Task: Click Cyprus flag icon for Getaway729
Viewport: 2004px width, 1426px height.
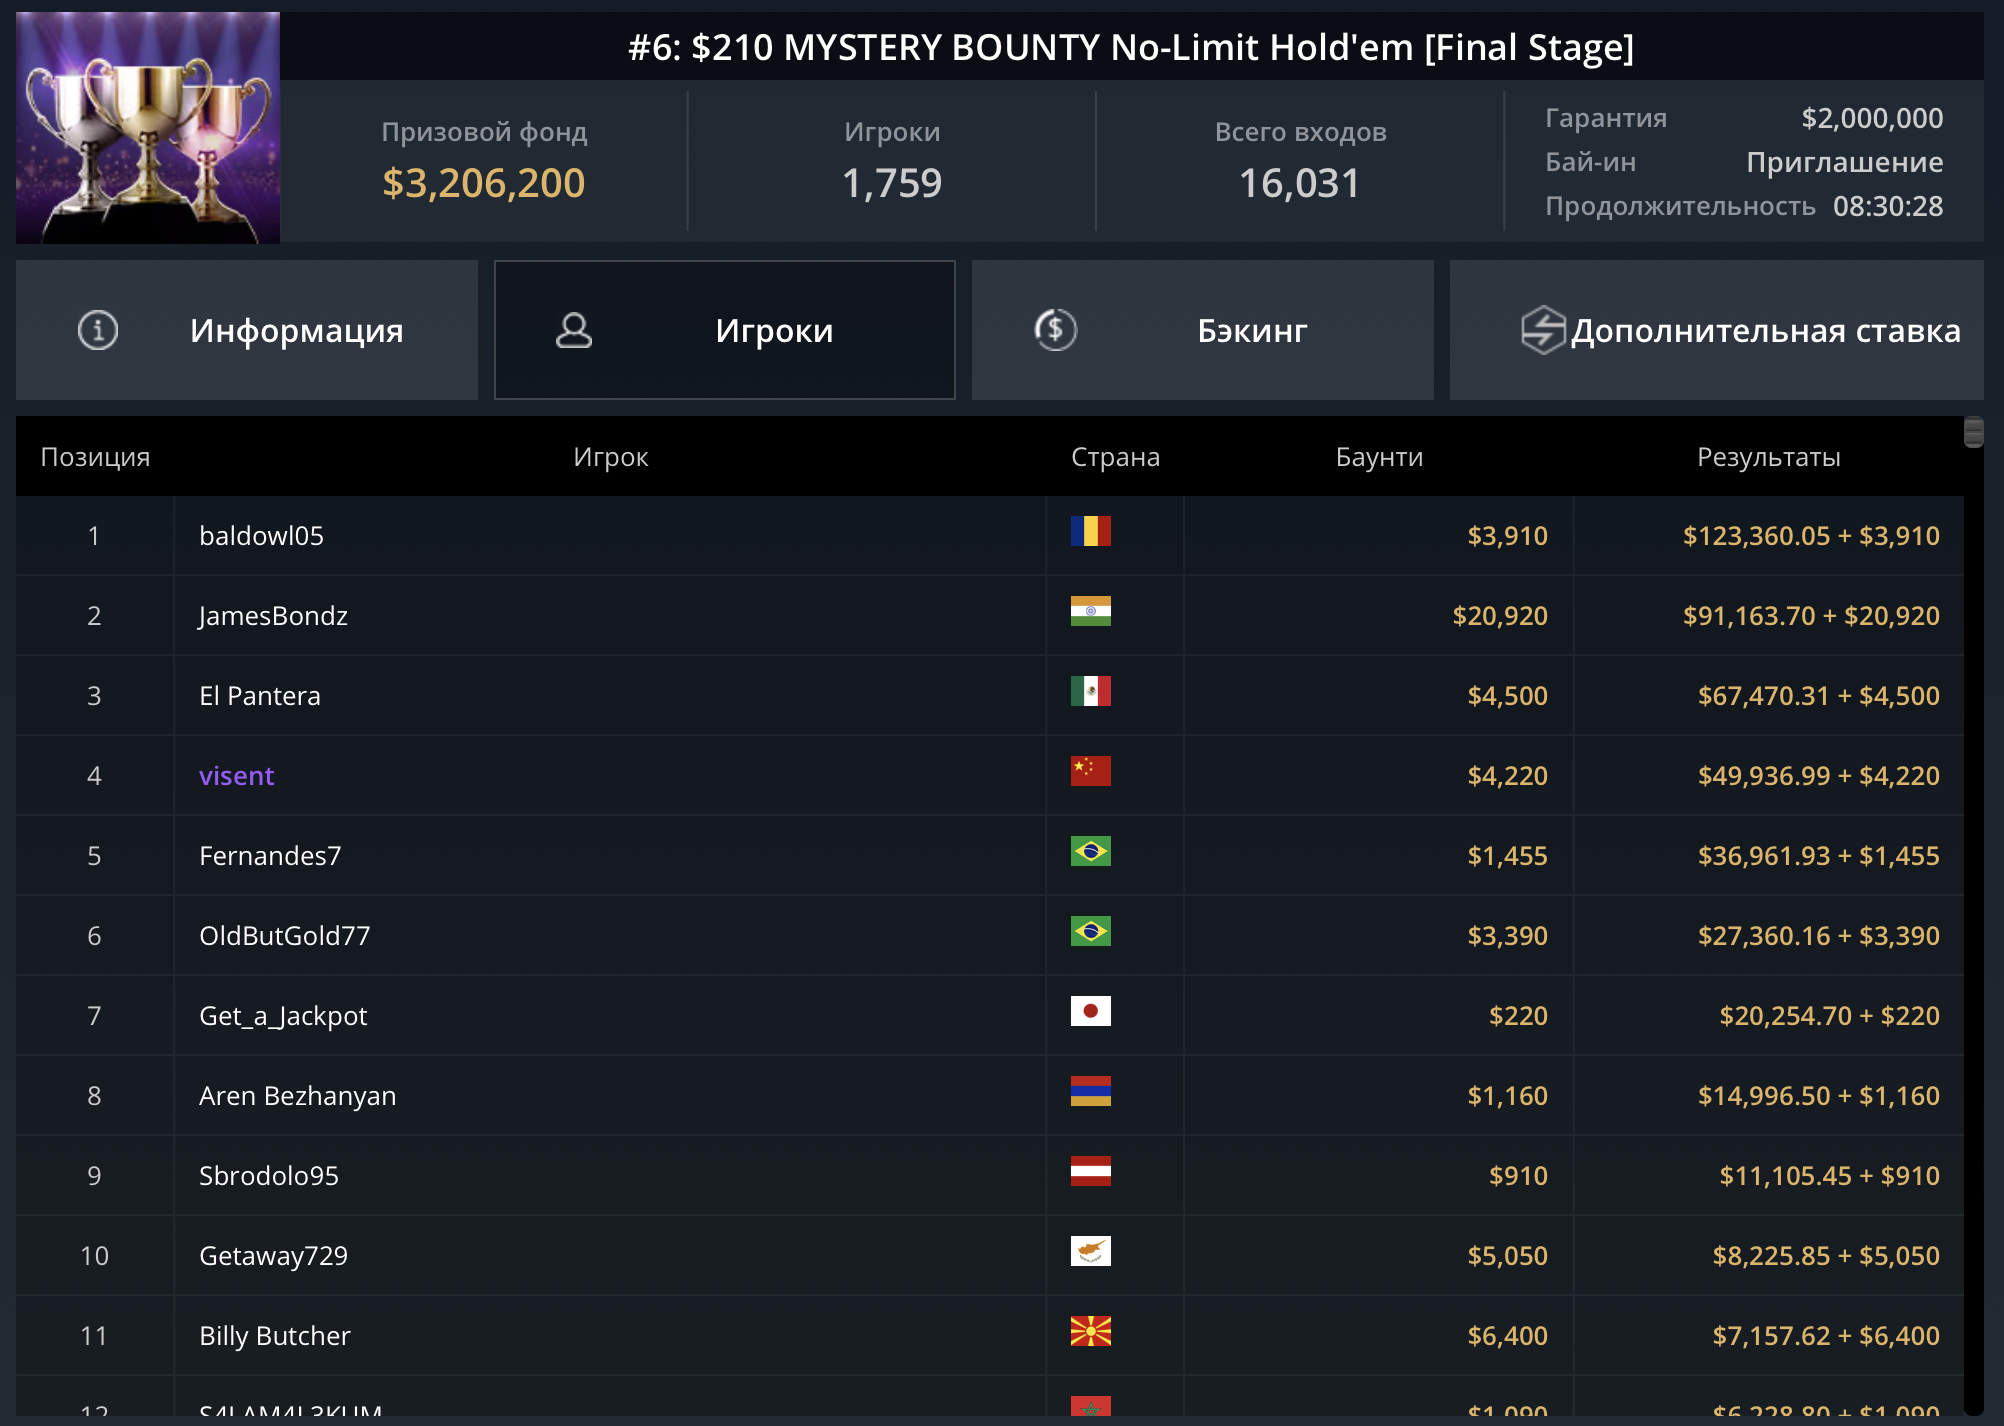Action: coord(1090,1251)
